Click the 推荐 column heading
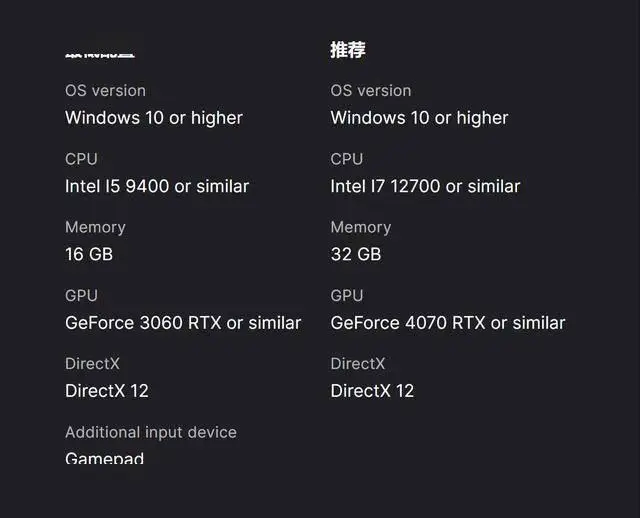This screenshot has height=518, width=640. tap(348, 49)
